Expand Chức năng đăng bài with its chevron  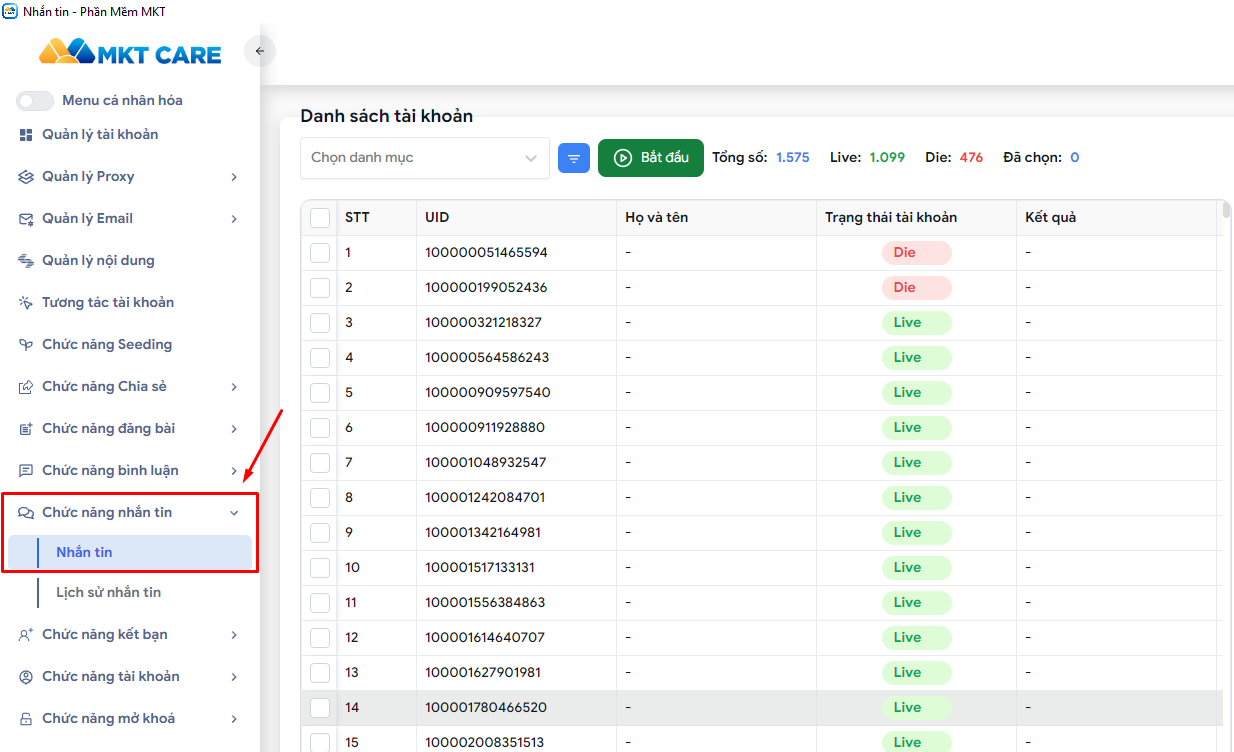tap(234, 429)
